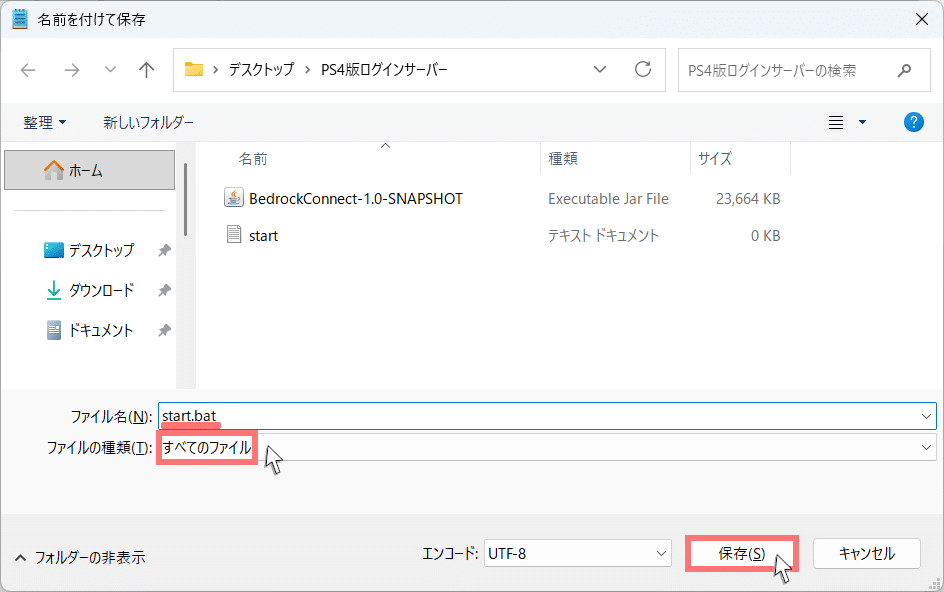Open the help question mark icon

pyautogui.click(x=913, y=122)
